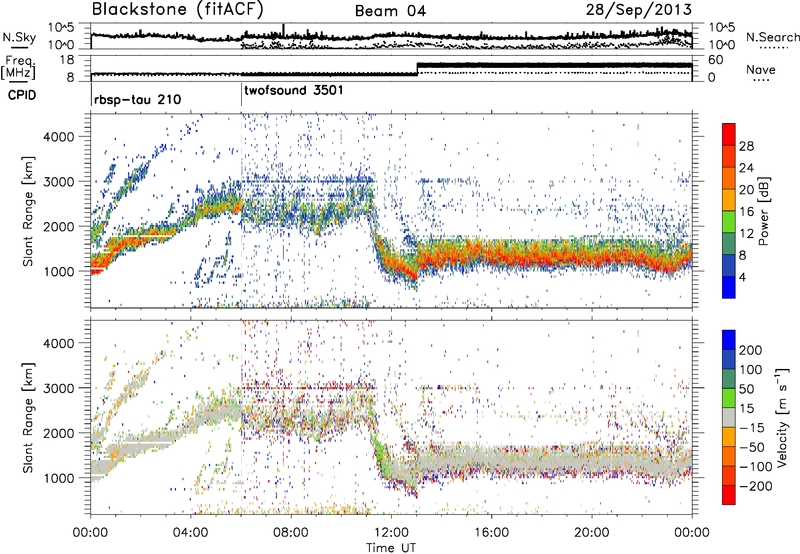Select the '28' tick on Power colorbar

(746, 146)
